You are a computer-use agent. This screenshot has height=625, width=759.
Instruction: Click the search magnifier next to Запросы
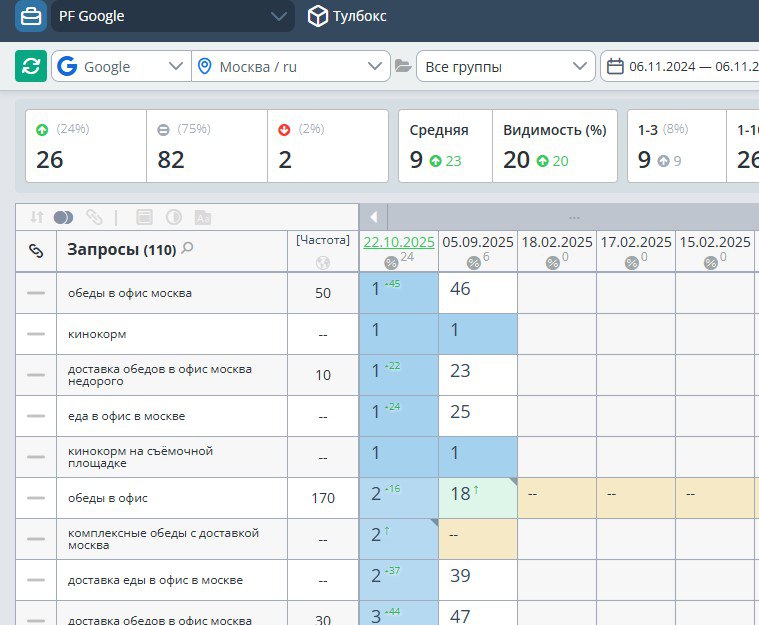[187, 249]
